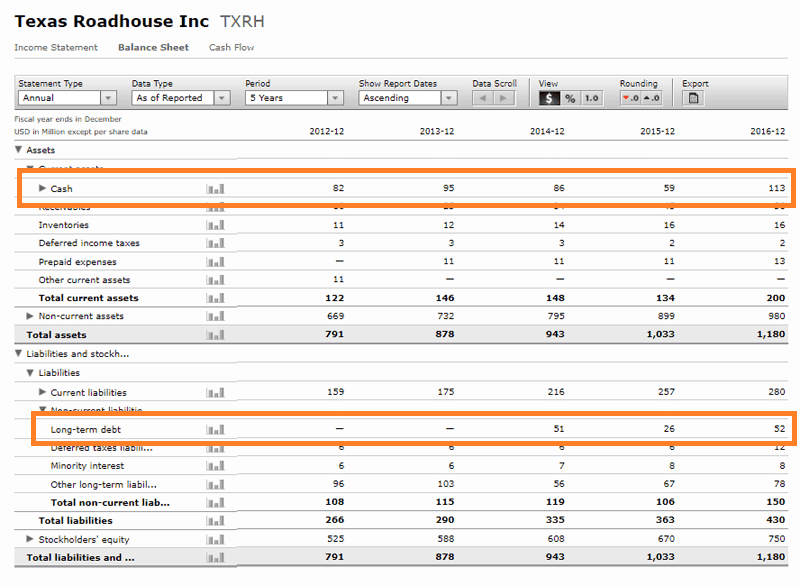Image resolution: width=800 pixels, height=586 pixels.
Task: Expand the Cash row
Action: [42, 188]
